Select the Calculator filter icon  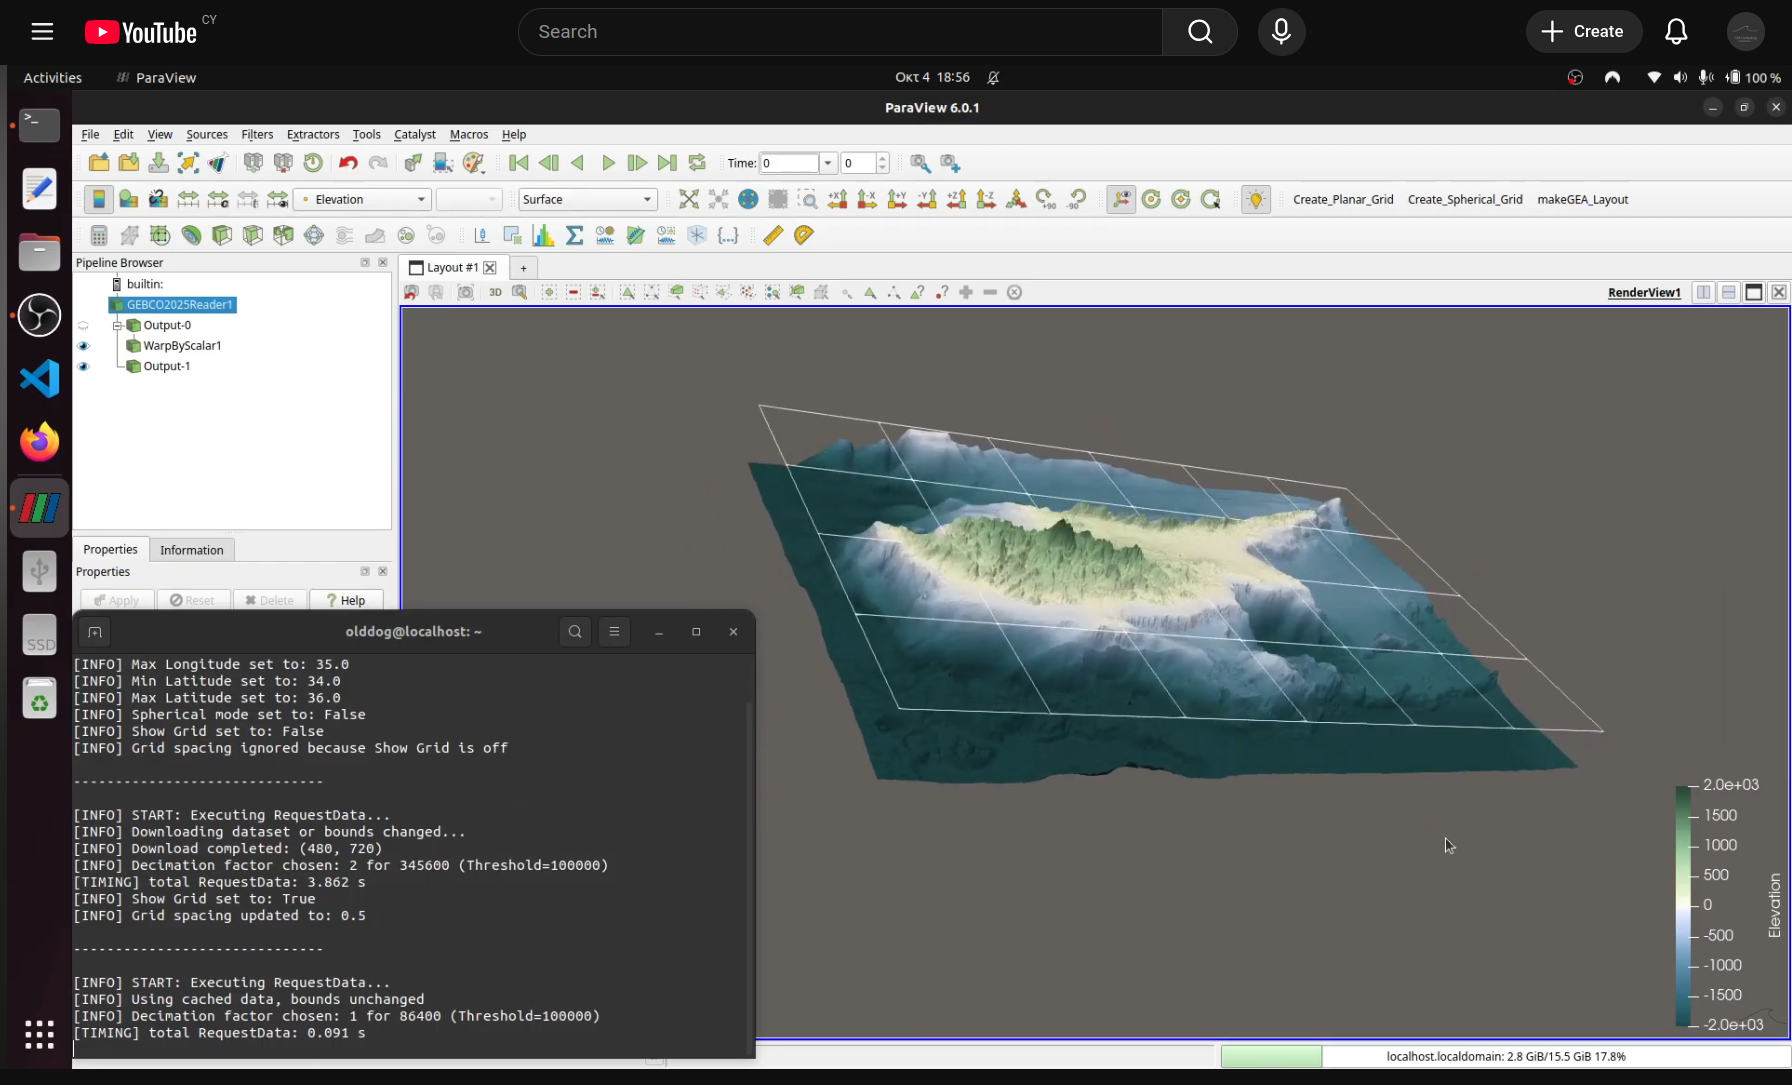pyautogui.click(x=98, y=235)
